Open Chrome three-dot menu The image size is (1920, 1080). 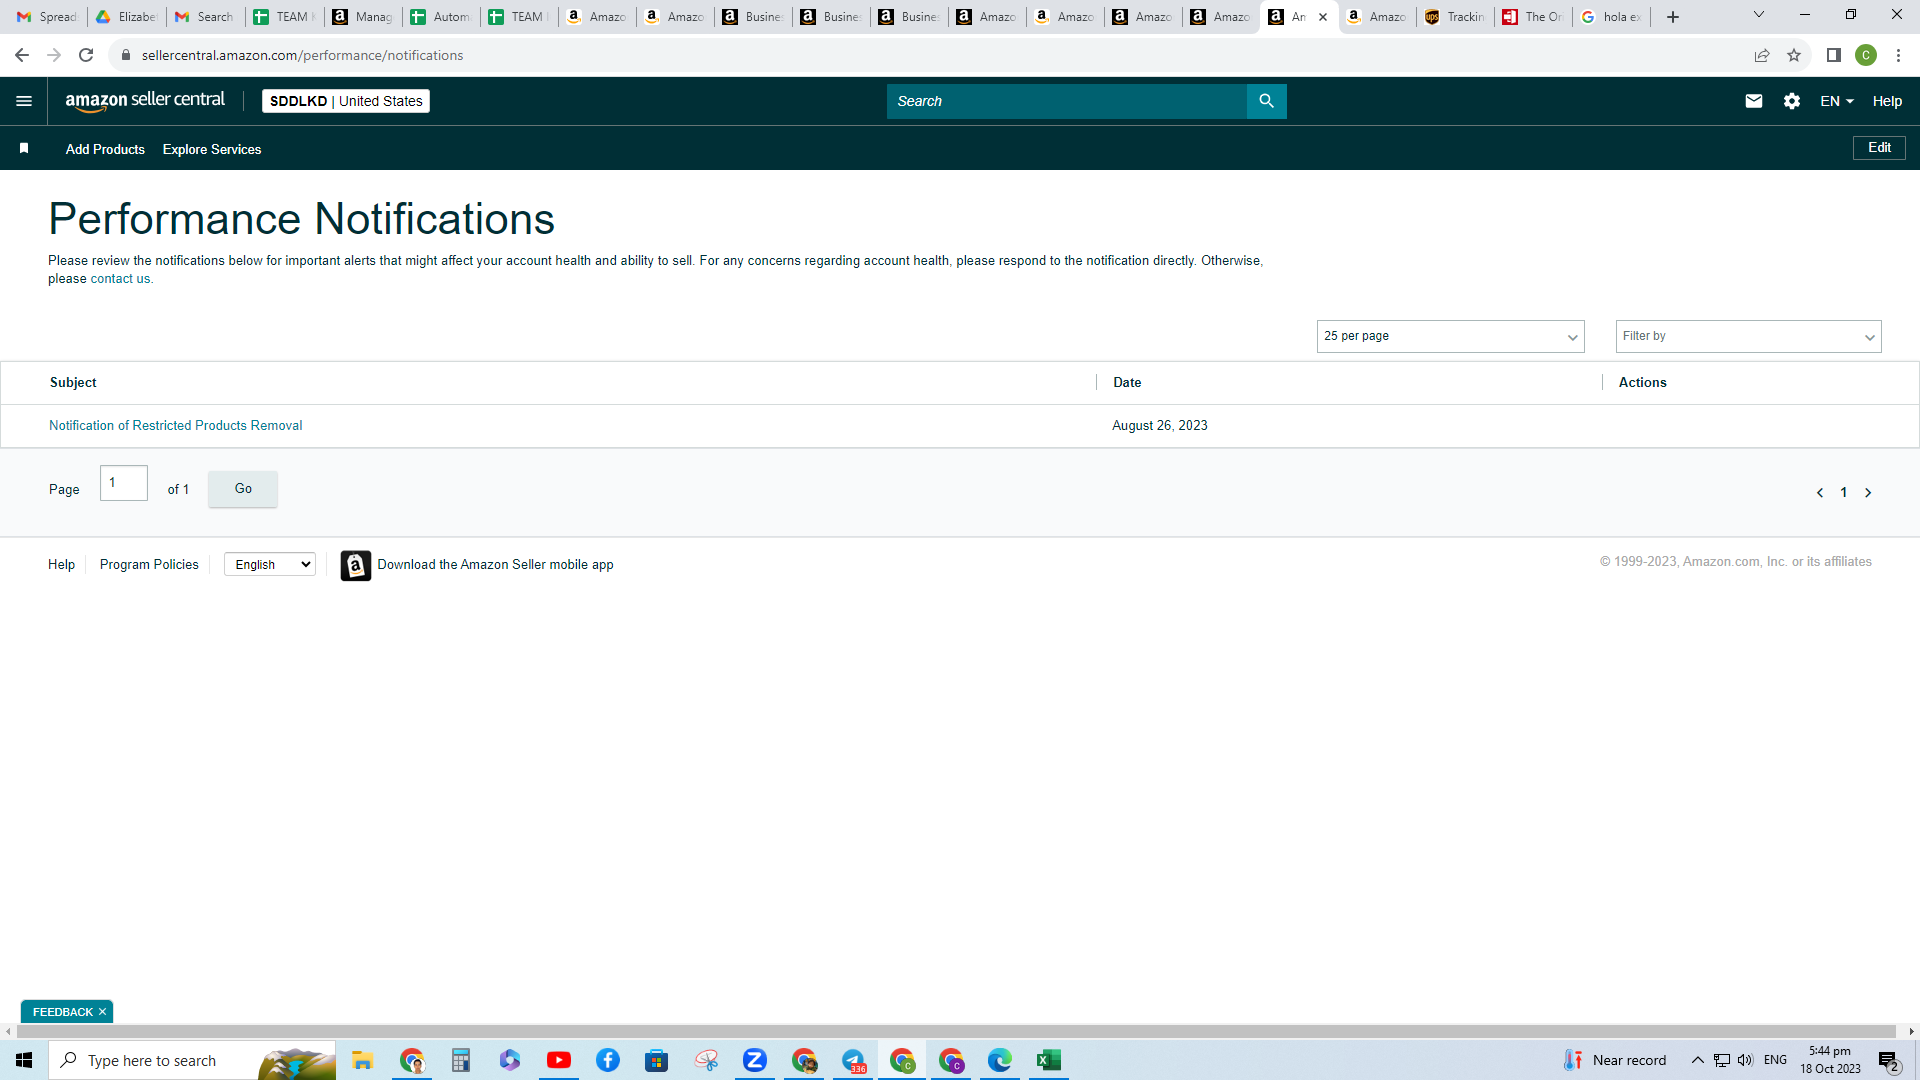pos(1898,55)
